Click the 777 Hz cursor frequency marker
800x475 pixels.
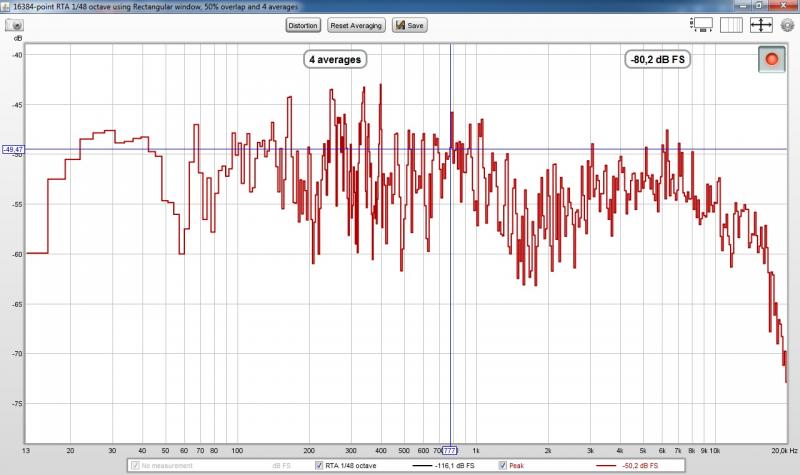(x=450, y=450)
